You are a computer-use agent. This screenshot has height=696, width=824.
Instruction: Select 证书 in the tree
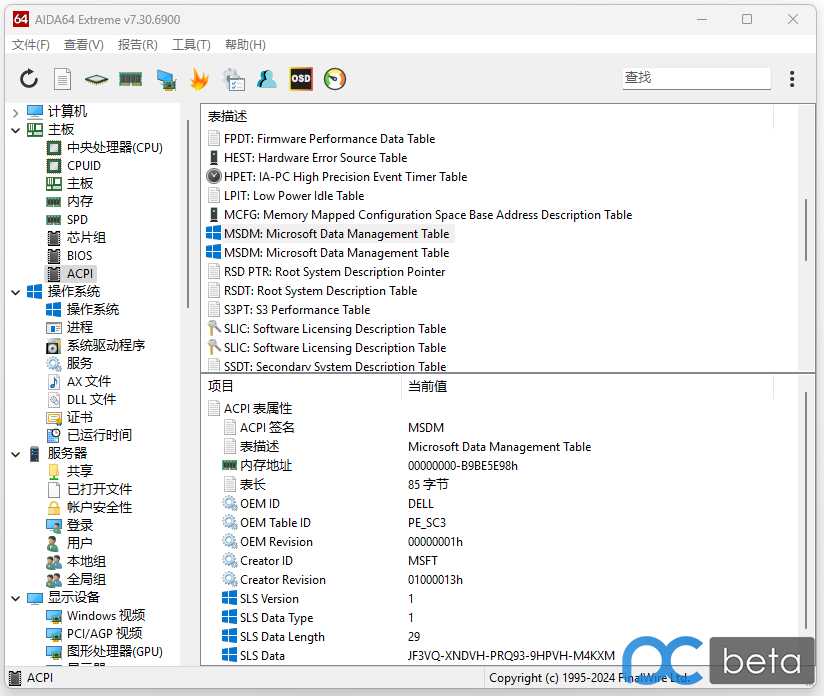70,417
